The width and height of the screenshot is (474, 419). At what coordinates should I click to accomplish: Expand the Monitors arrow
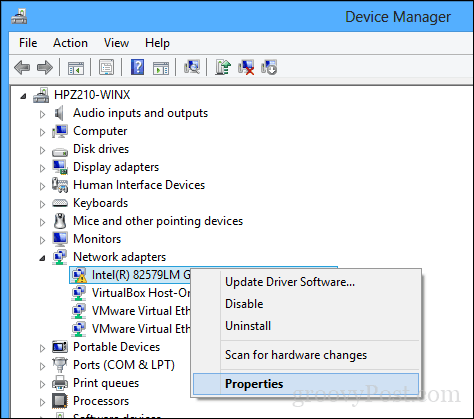42,240
